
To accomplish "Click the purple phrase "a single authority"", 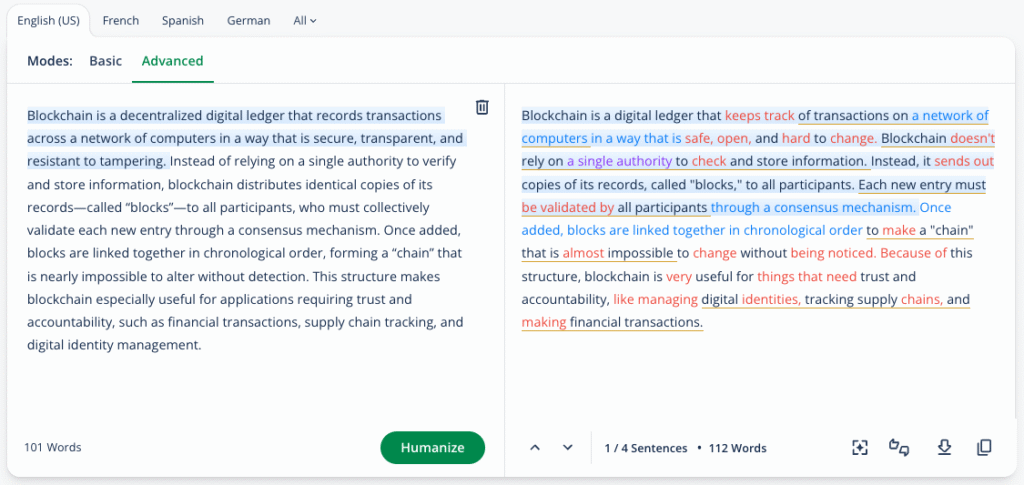I will coord(619,161).
